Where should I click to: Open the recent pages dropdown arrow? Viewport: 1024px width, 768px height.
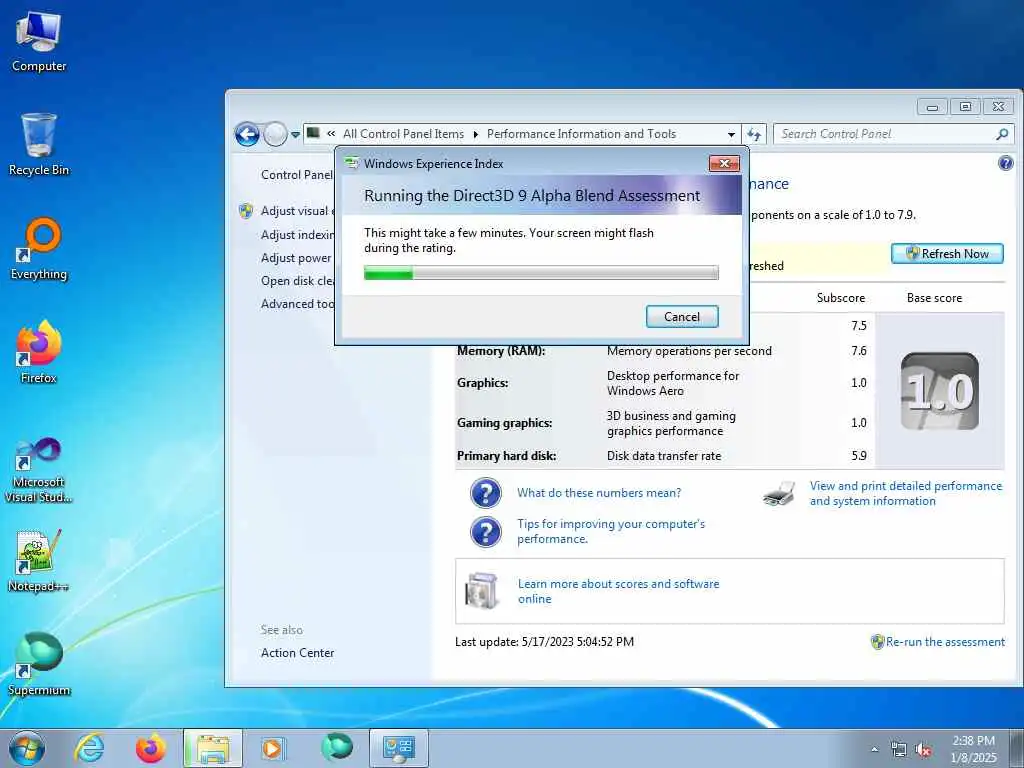(295, 135)
